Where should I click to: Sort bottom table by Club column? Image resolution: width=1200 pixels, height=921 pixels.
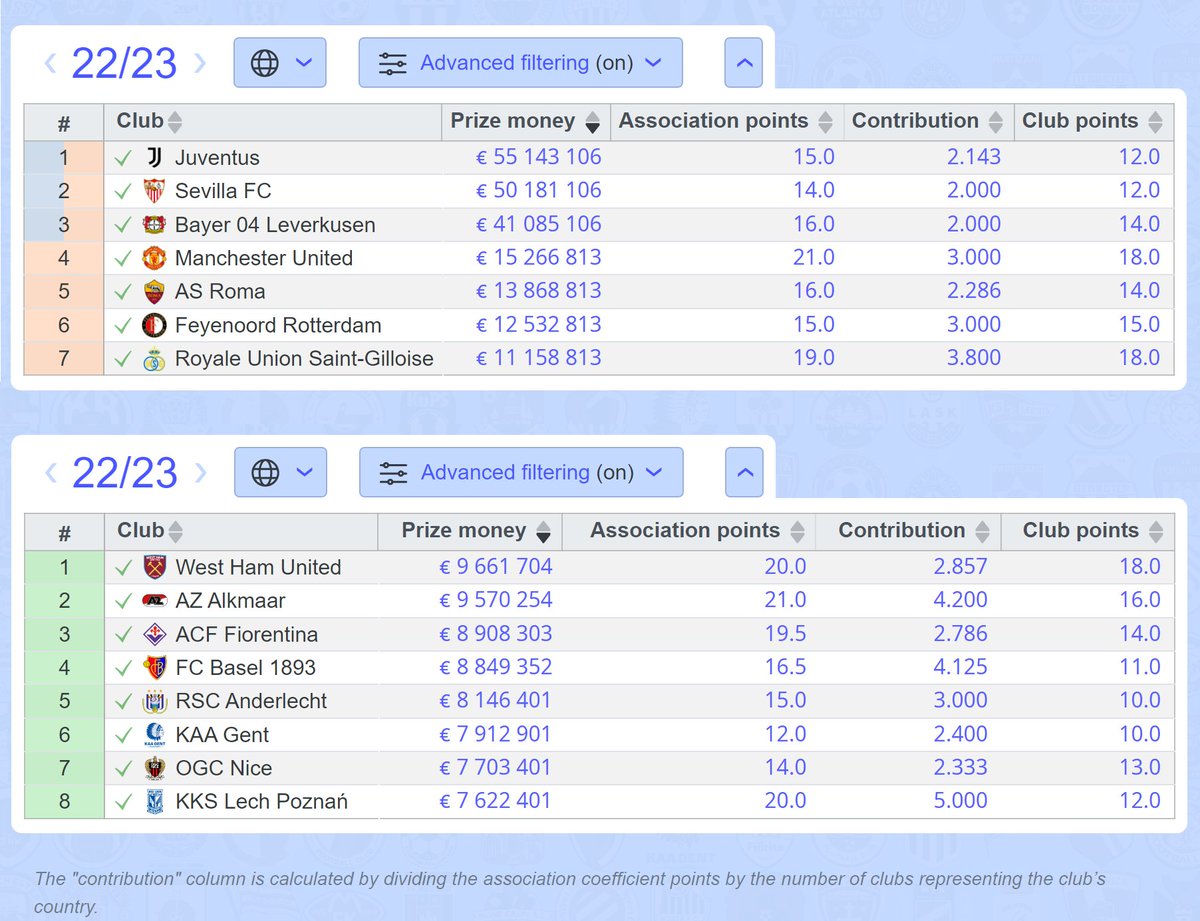(175, 531)
